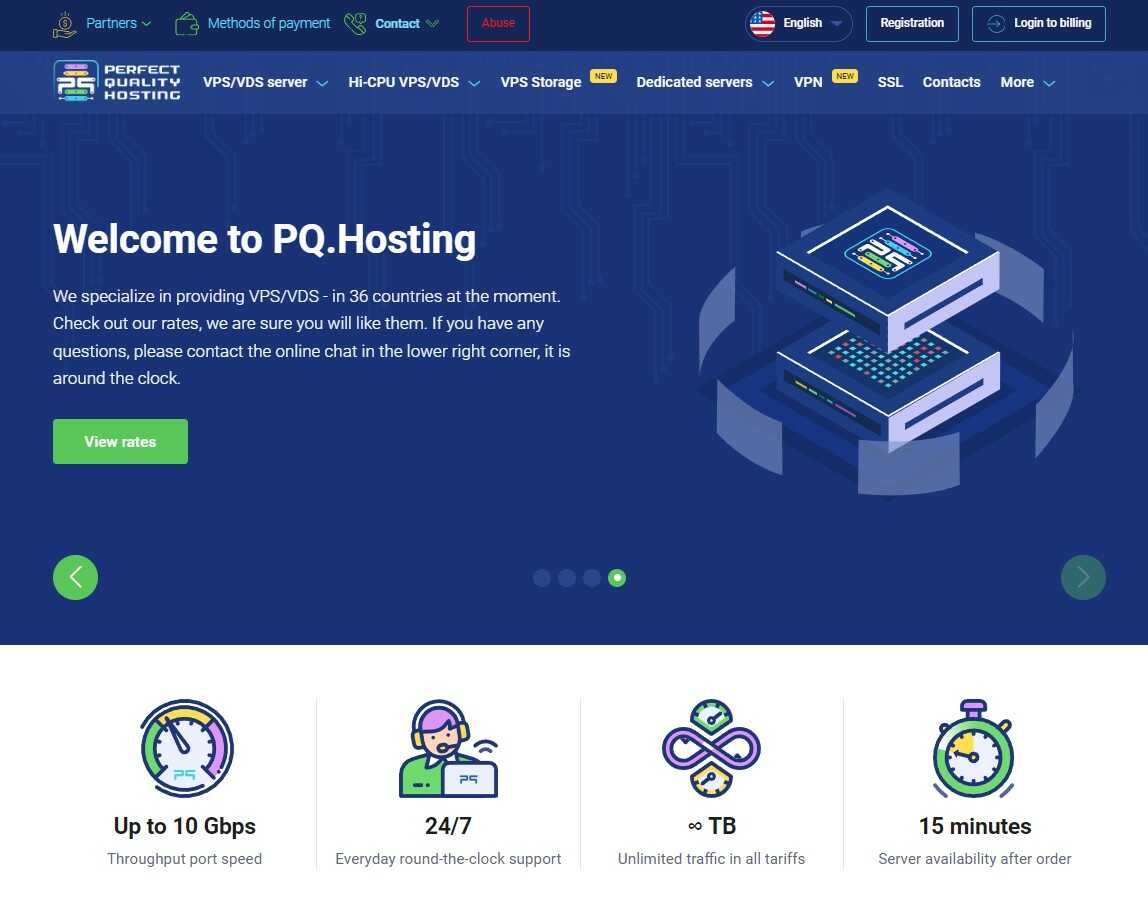
Task: Click the Welcome to PQ.Hosting heading
Action: pos(264,239)
